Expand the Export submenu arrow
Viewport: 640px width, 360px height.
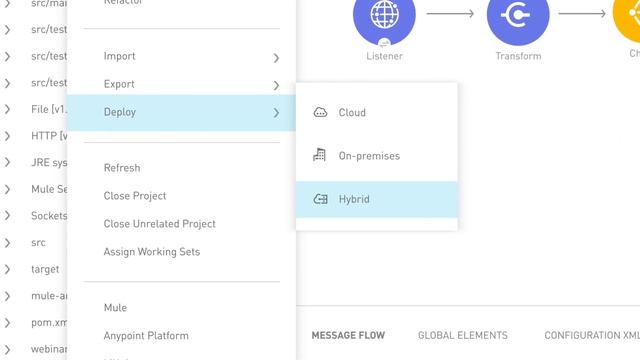tap(276, 85)
